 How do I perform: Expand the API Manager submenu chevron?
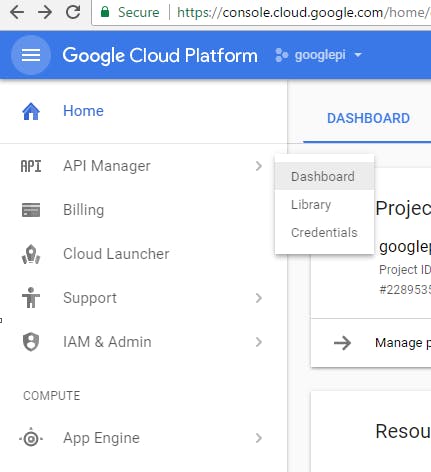pos(259,166)
